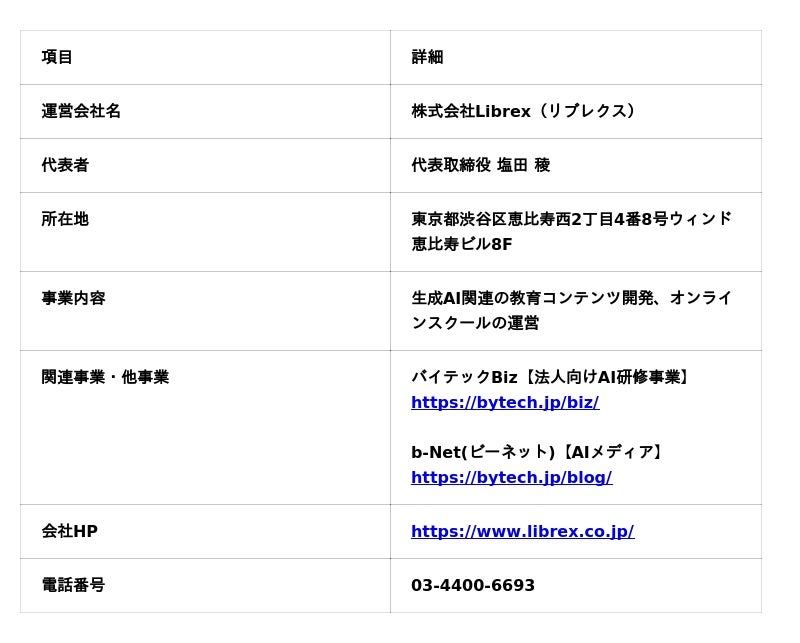Select the 関連事業・他事業 row label
Viewport: 800px width, 643px height.
coord(105,377)
